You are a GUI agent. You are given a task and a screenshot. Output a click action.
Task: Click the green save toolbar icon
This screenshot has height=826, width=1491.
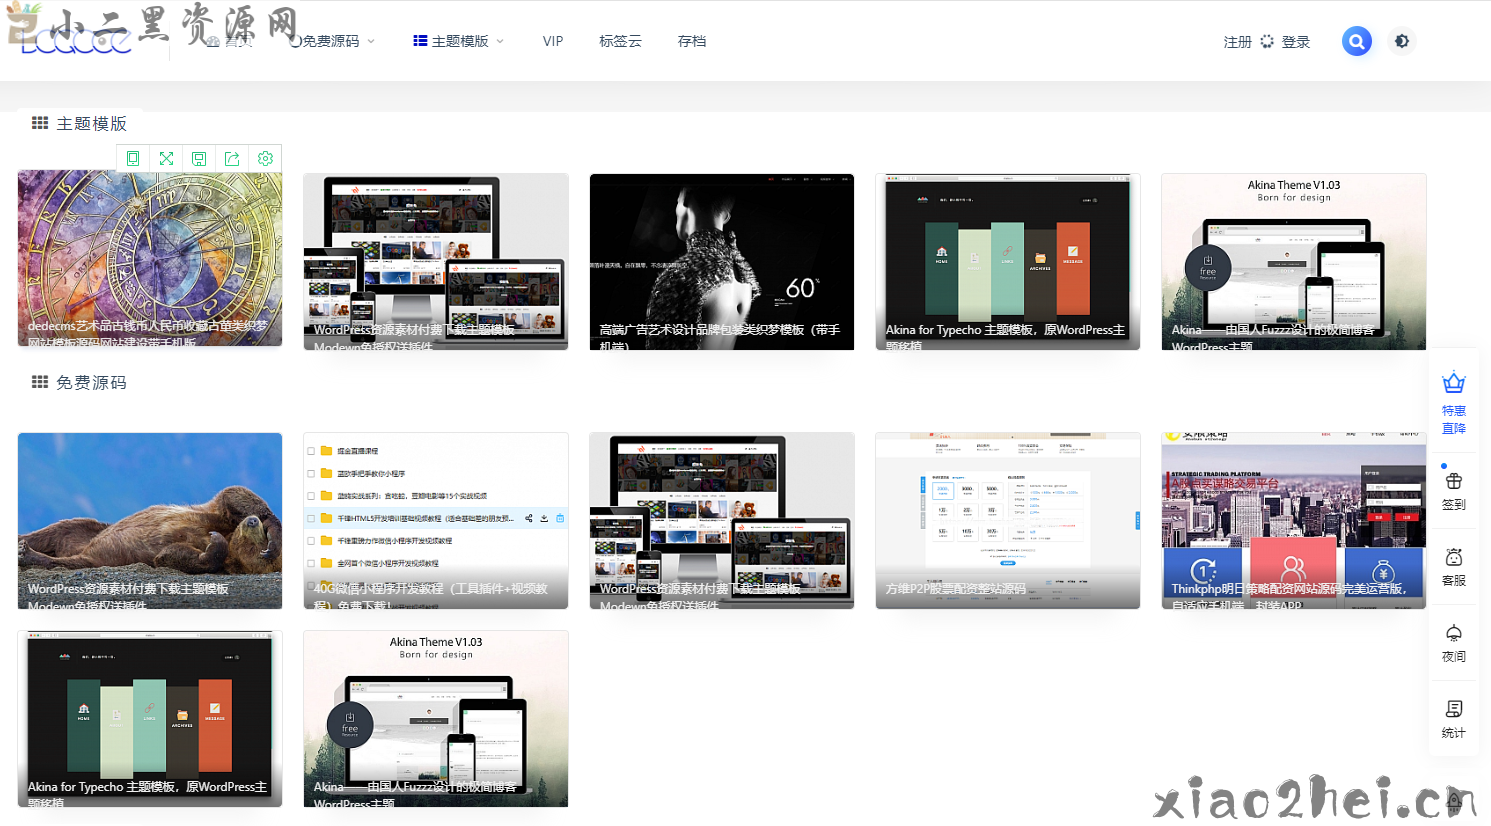(x=199, y=158)
